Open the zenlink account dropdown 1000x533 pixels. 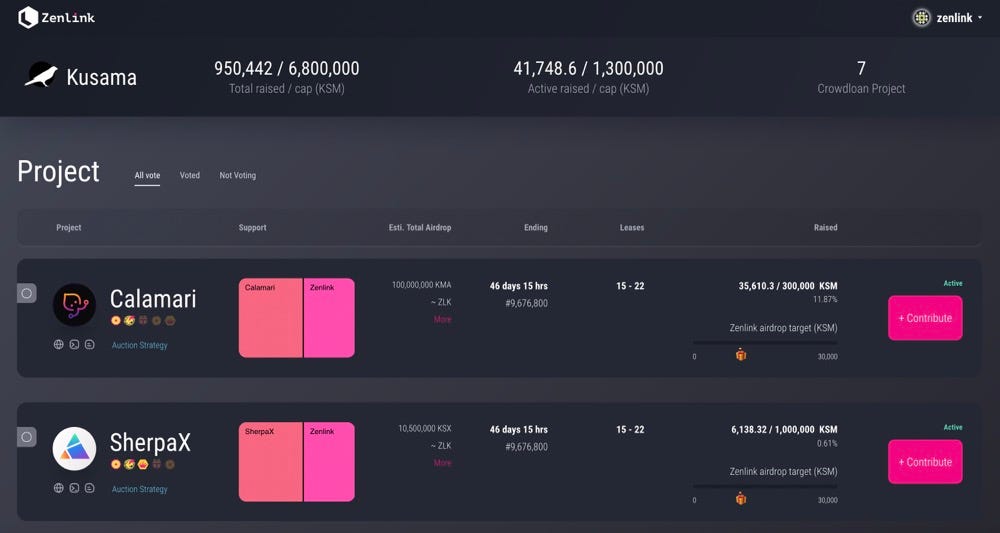[948, 17]
